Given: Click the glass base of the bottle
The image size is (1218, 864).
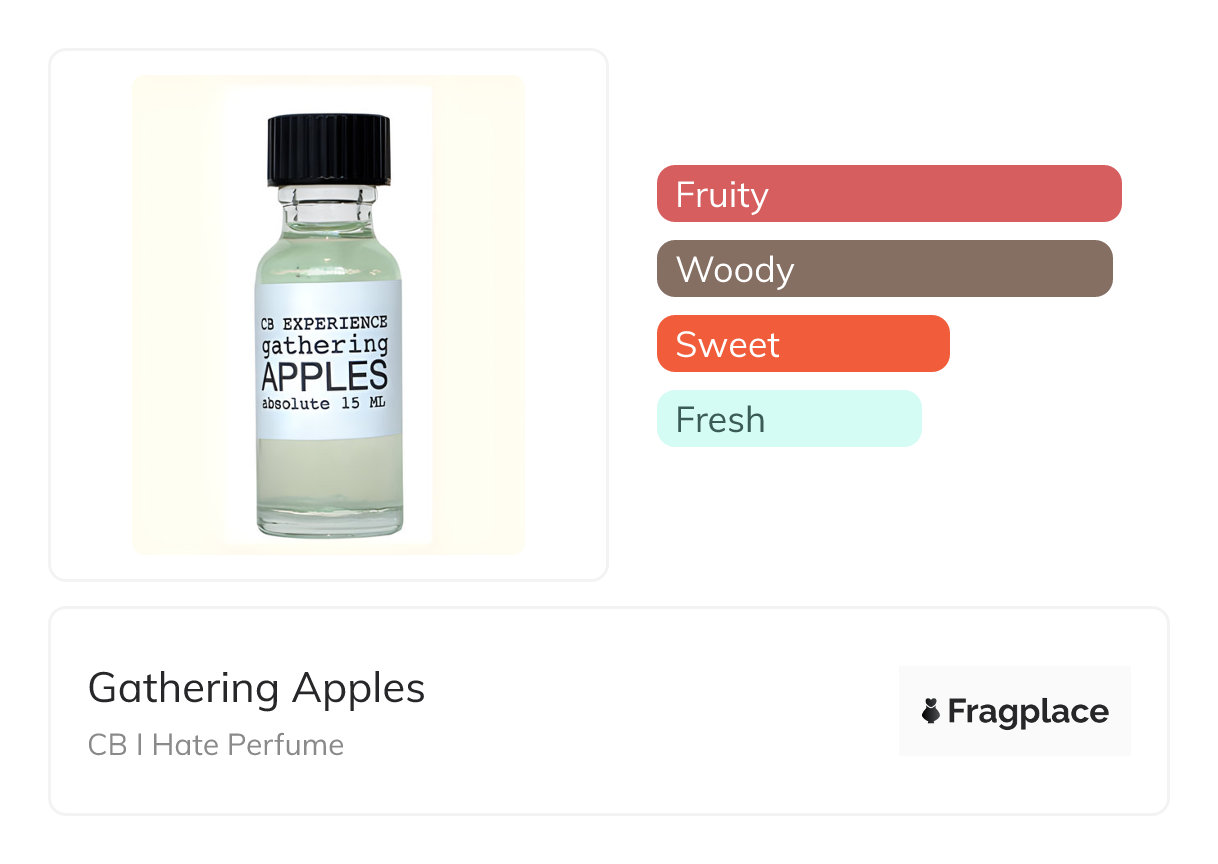Looking at the screenshot, I should pos(329,523).
